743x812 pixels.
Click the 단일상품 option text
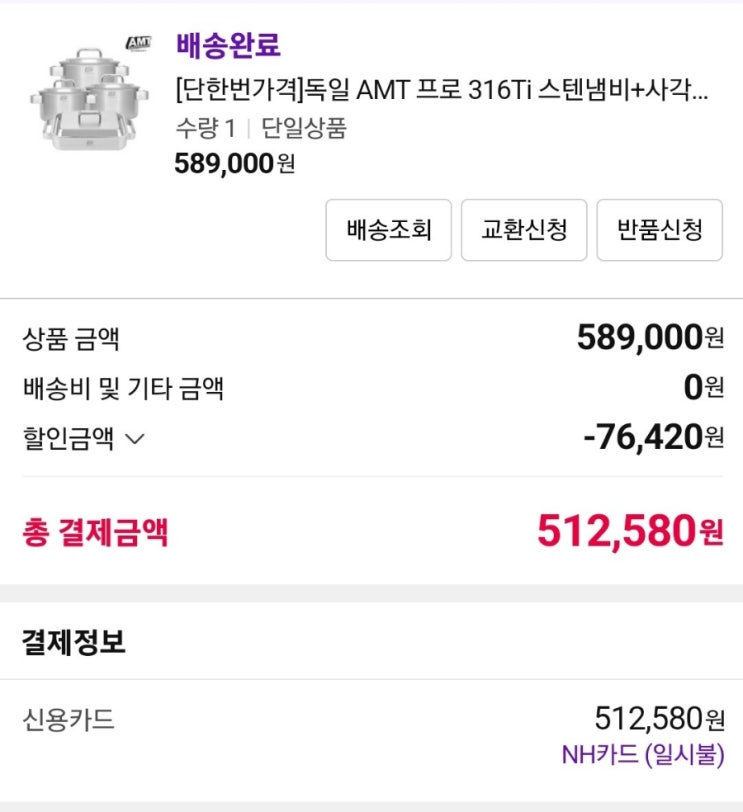point(304,128)
